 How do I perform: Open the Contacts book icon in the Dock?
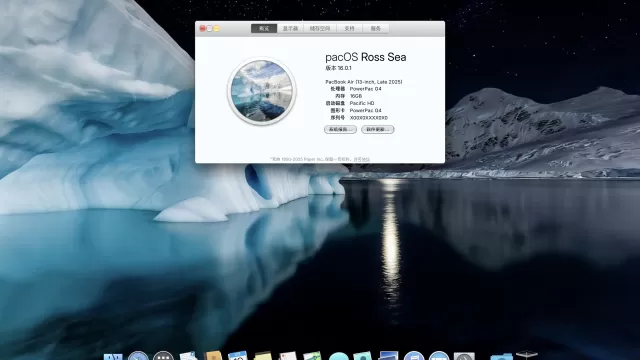coord(213,356)
